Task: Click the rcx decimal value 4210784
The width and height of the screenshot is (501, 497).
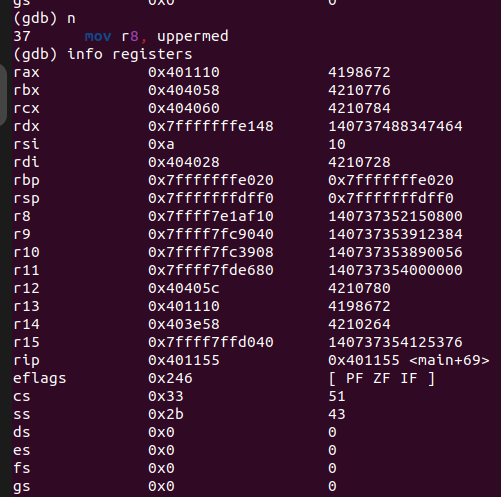Action: [x=359, y=108]
